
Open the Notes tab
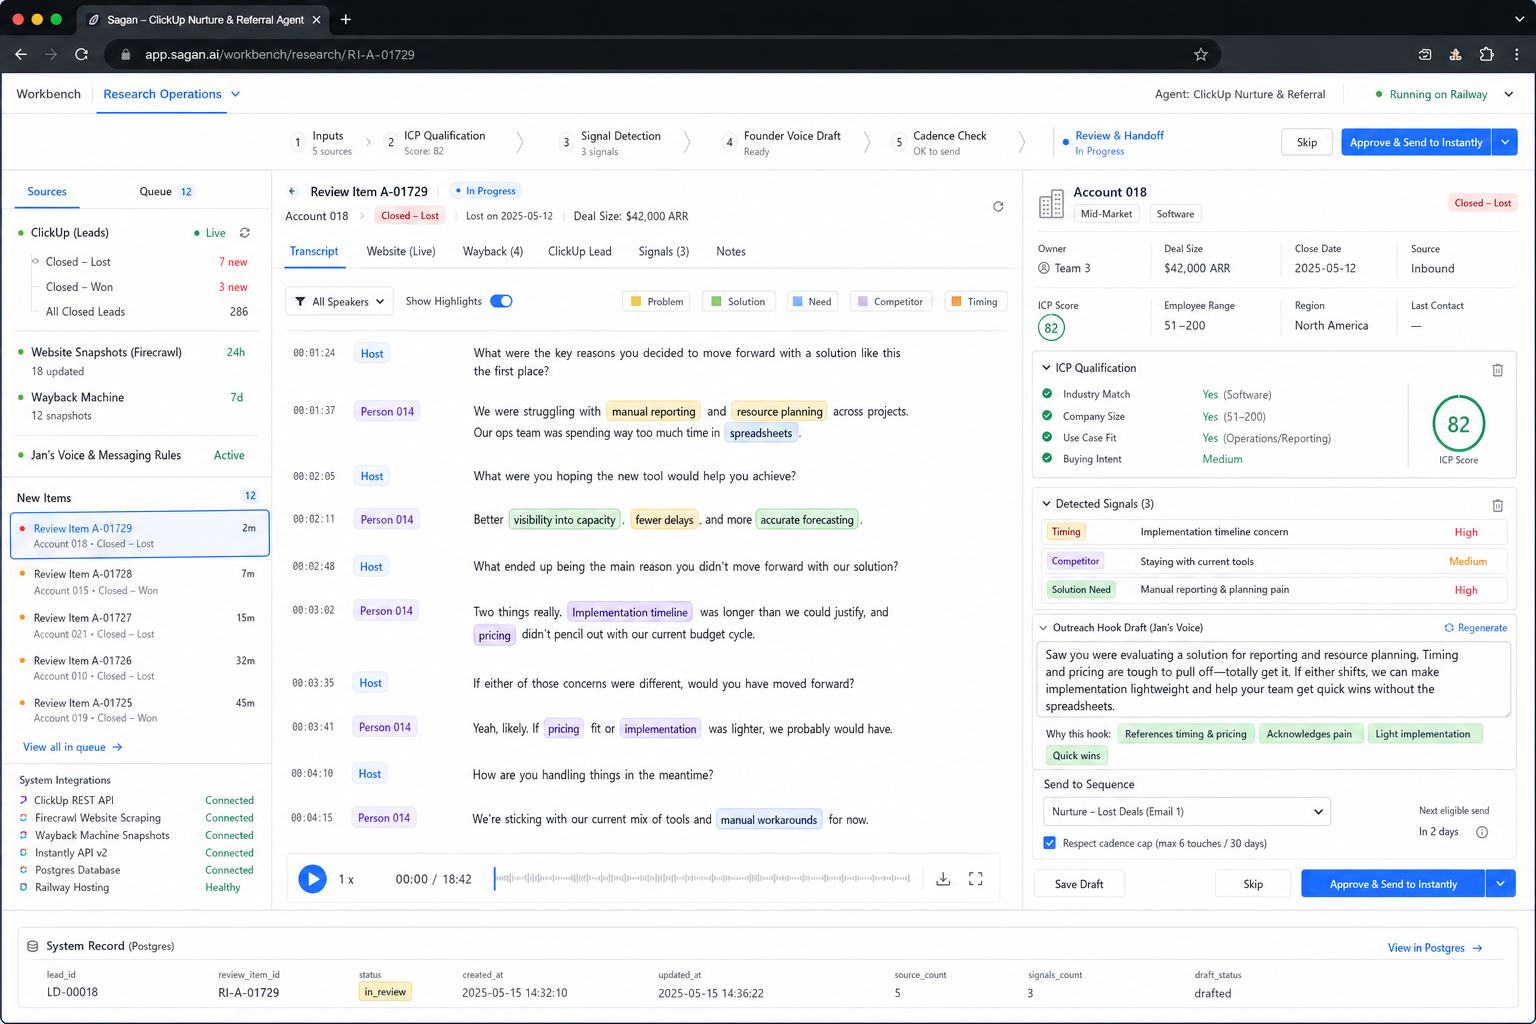coord(731,252)
